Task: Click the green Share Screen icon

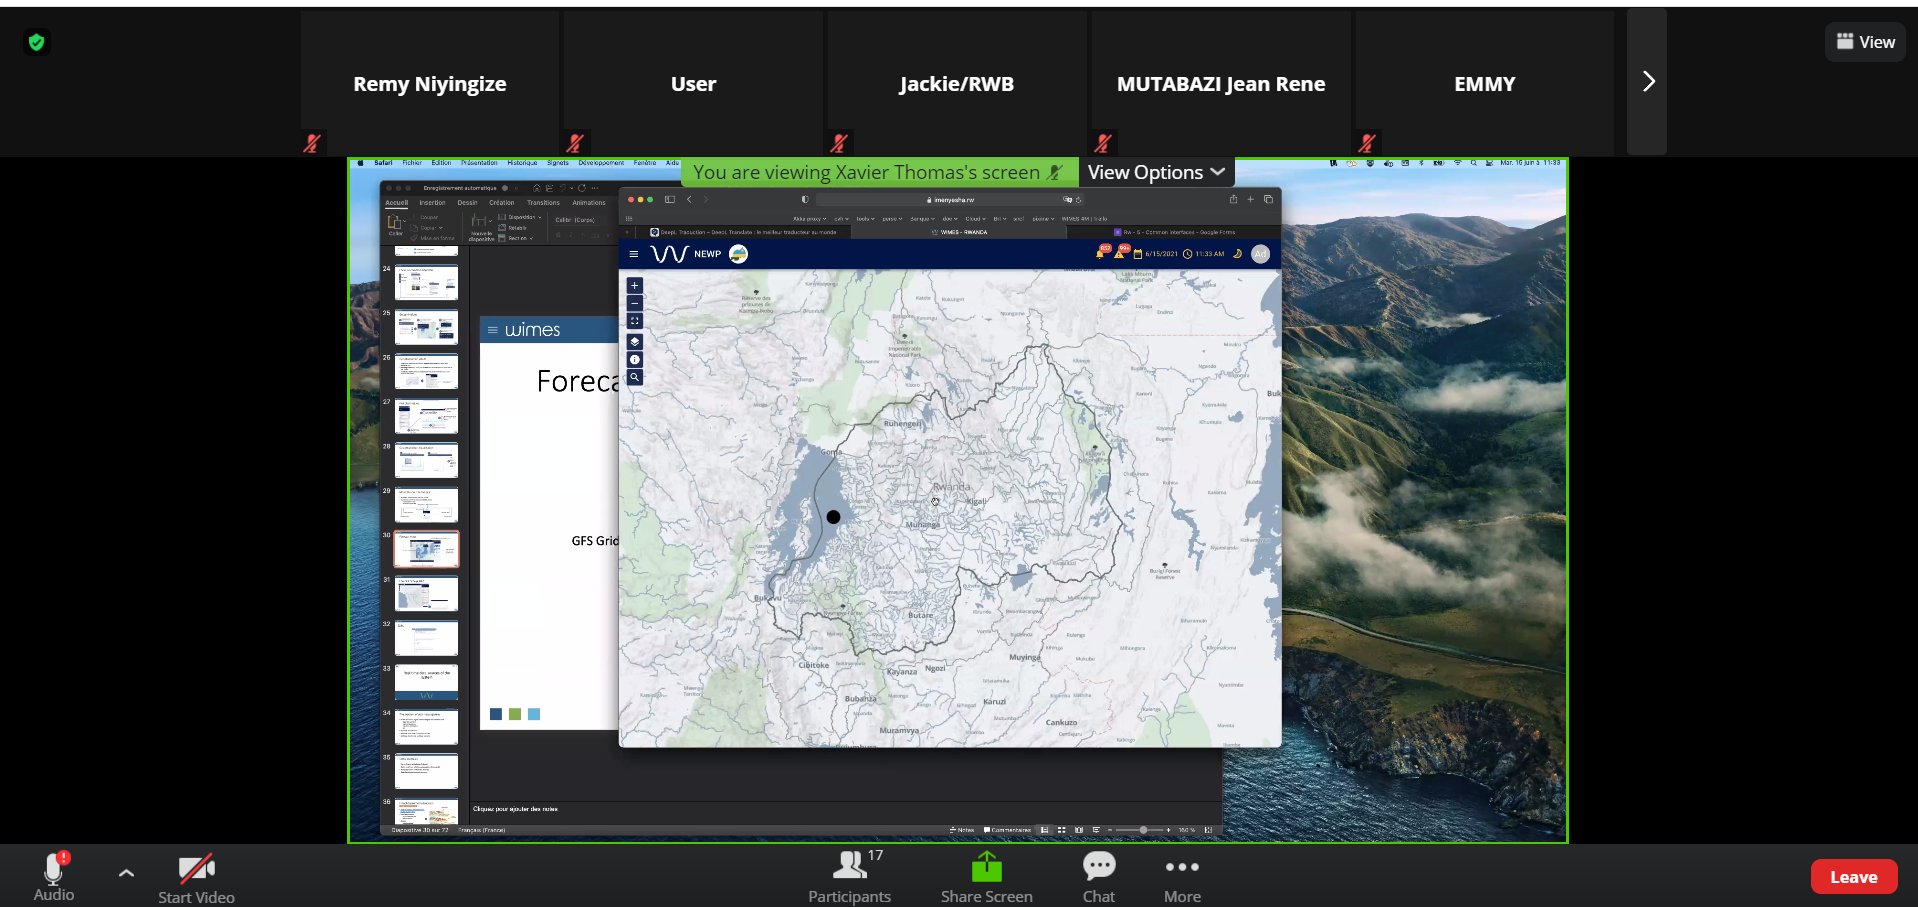Action: click(986, 866)
